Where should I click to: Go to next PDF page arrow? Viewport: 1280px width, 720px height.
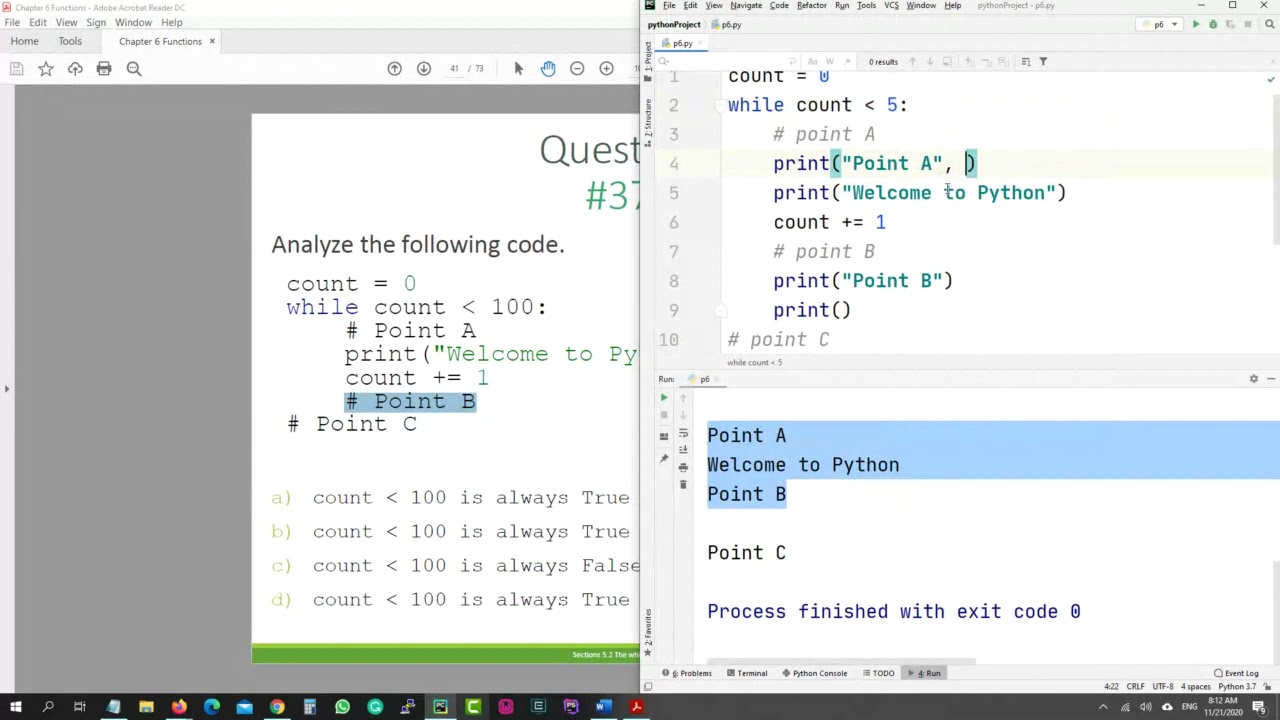click(424, 69)
